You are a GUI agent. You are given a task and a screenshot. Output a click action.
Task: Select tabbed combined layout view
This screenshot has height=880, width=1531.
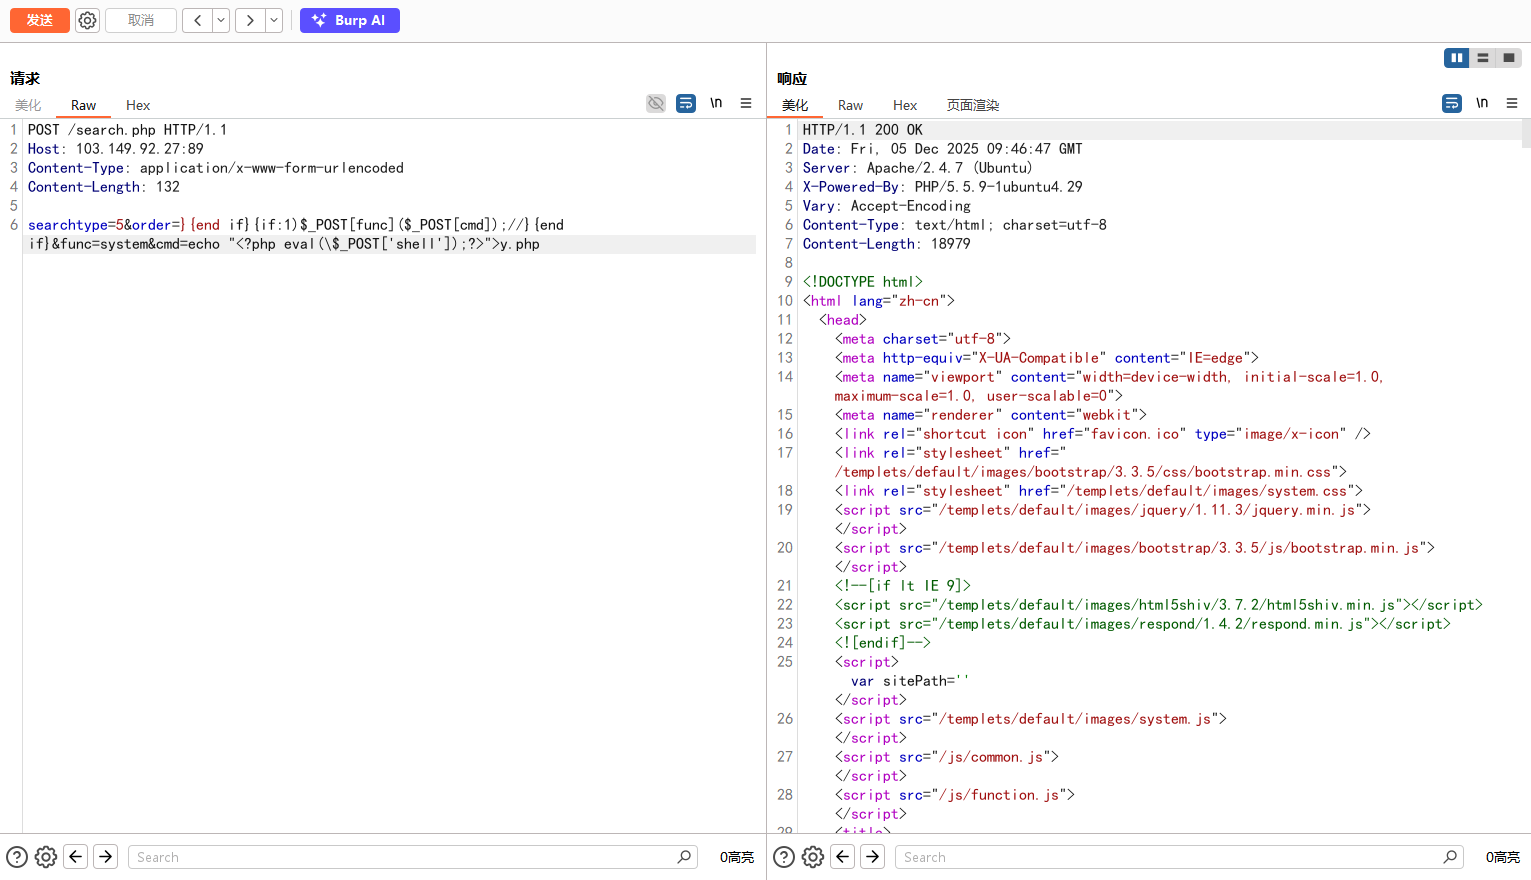1509,58
